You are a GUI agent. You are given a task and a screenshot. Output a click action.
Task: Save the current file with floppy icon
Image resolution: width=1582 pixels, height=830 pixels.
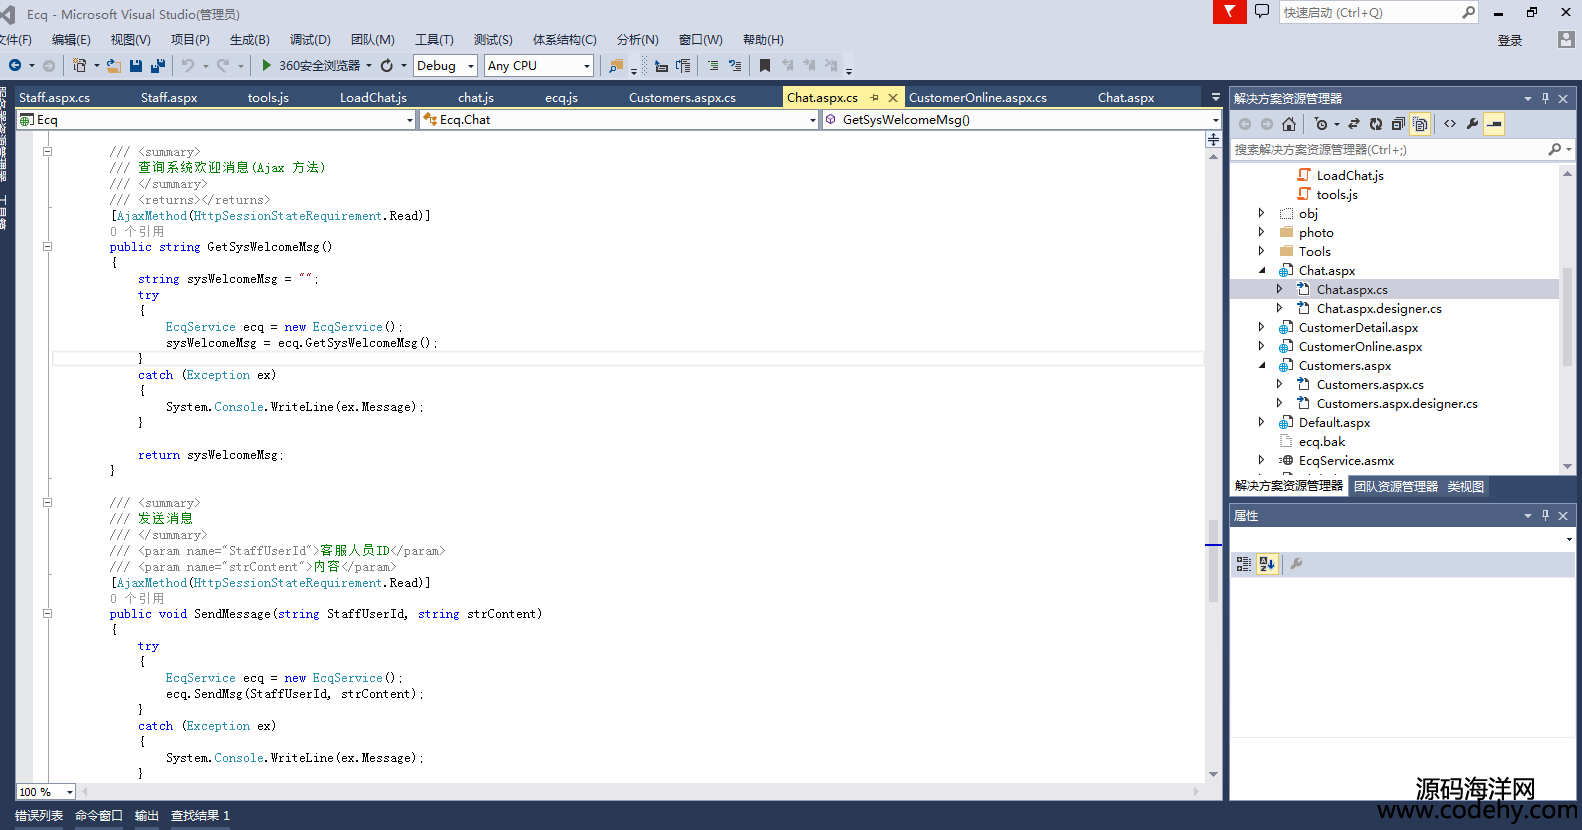pyautogui.click(x=136, y=65)
